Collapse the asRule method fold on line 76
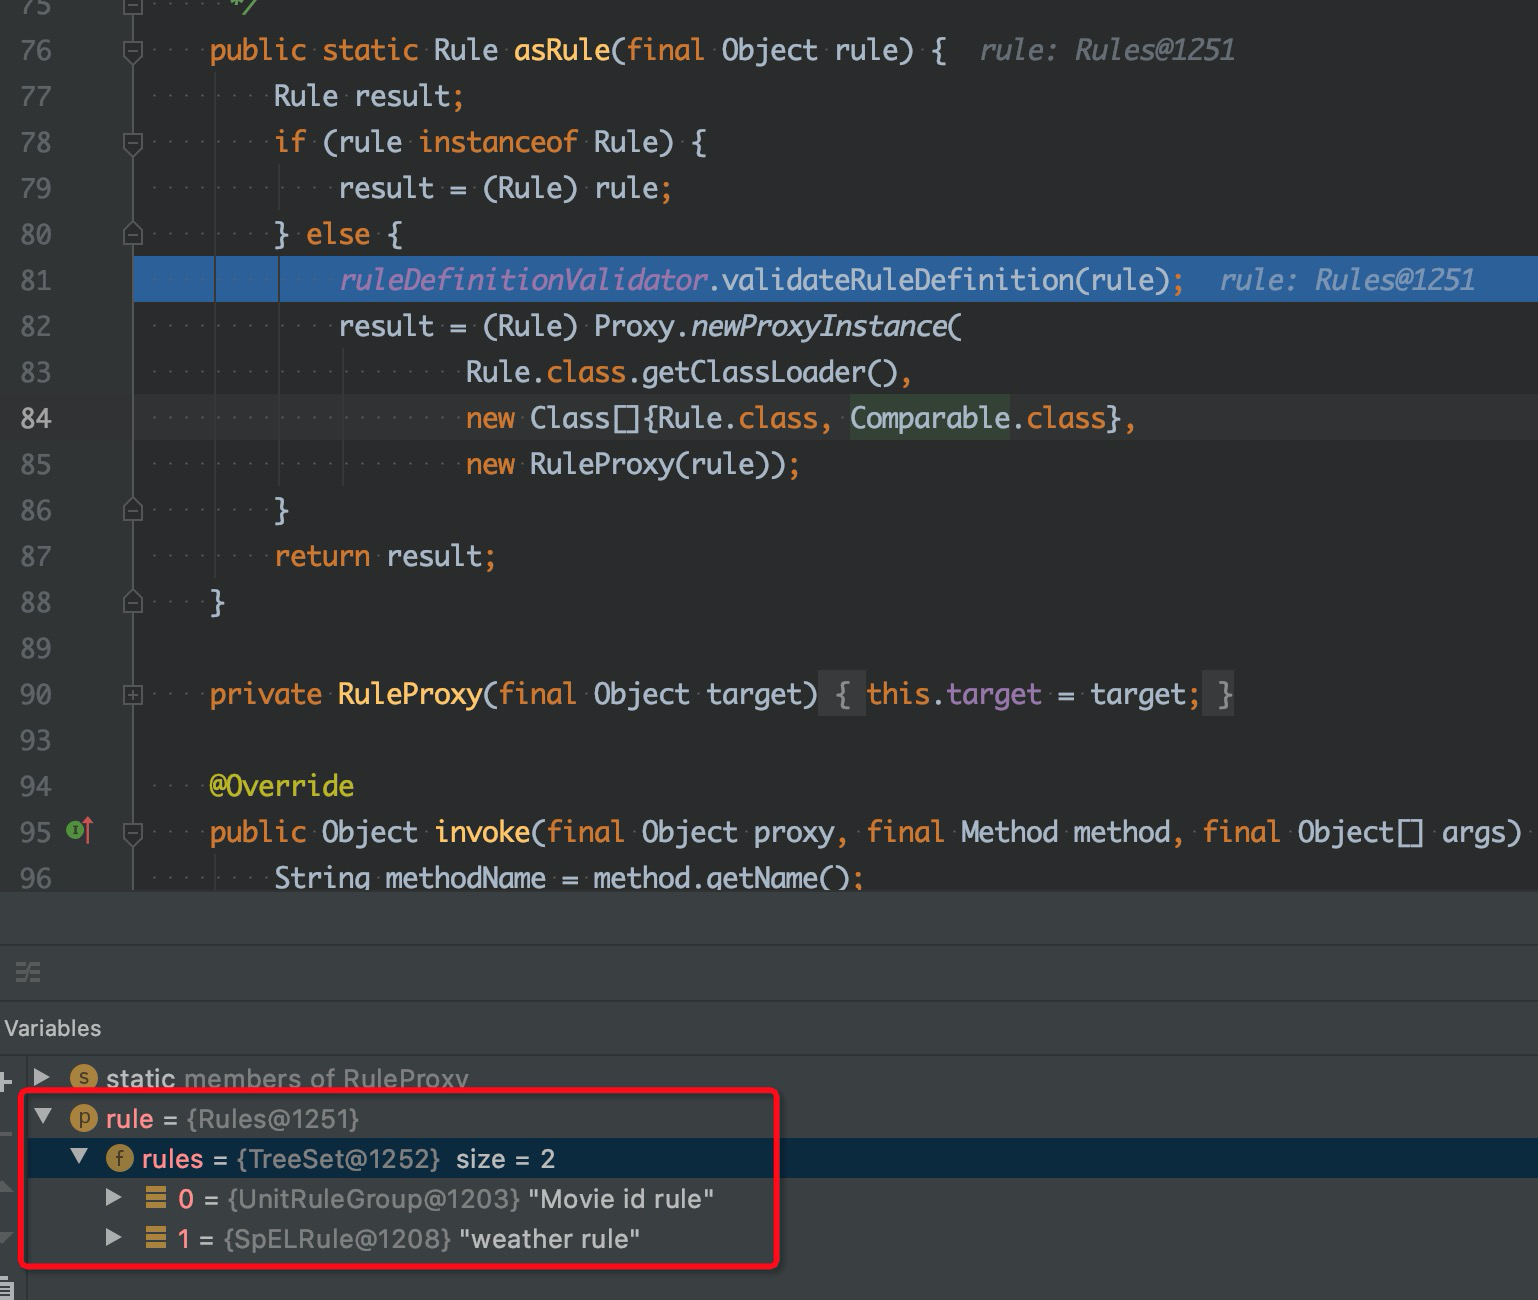1538x1300 pixels. 133,51
